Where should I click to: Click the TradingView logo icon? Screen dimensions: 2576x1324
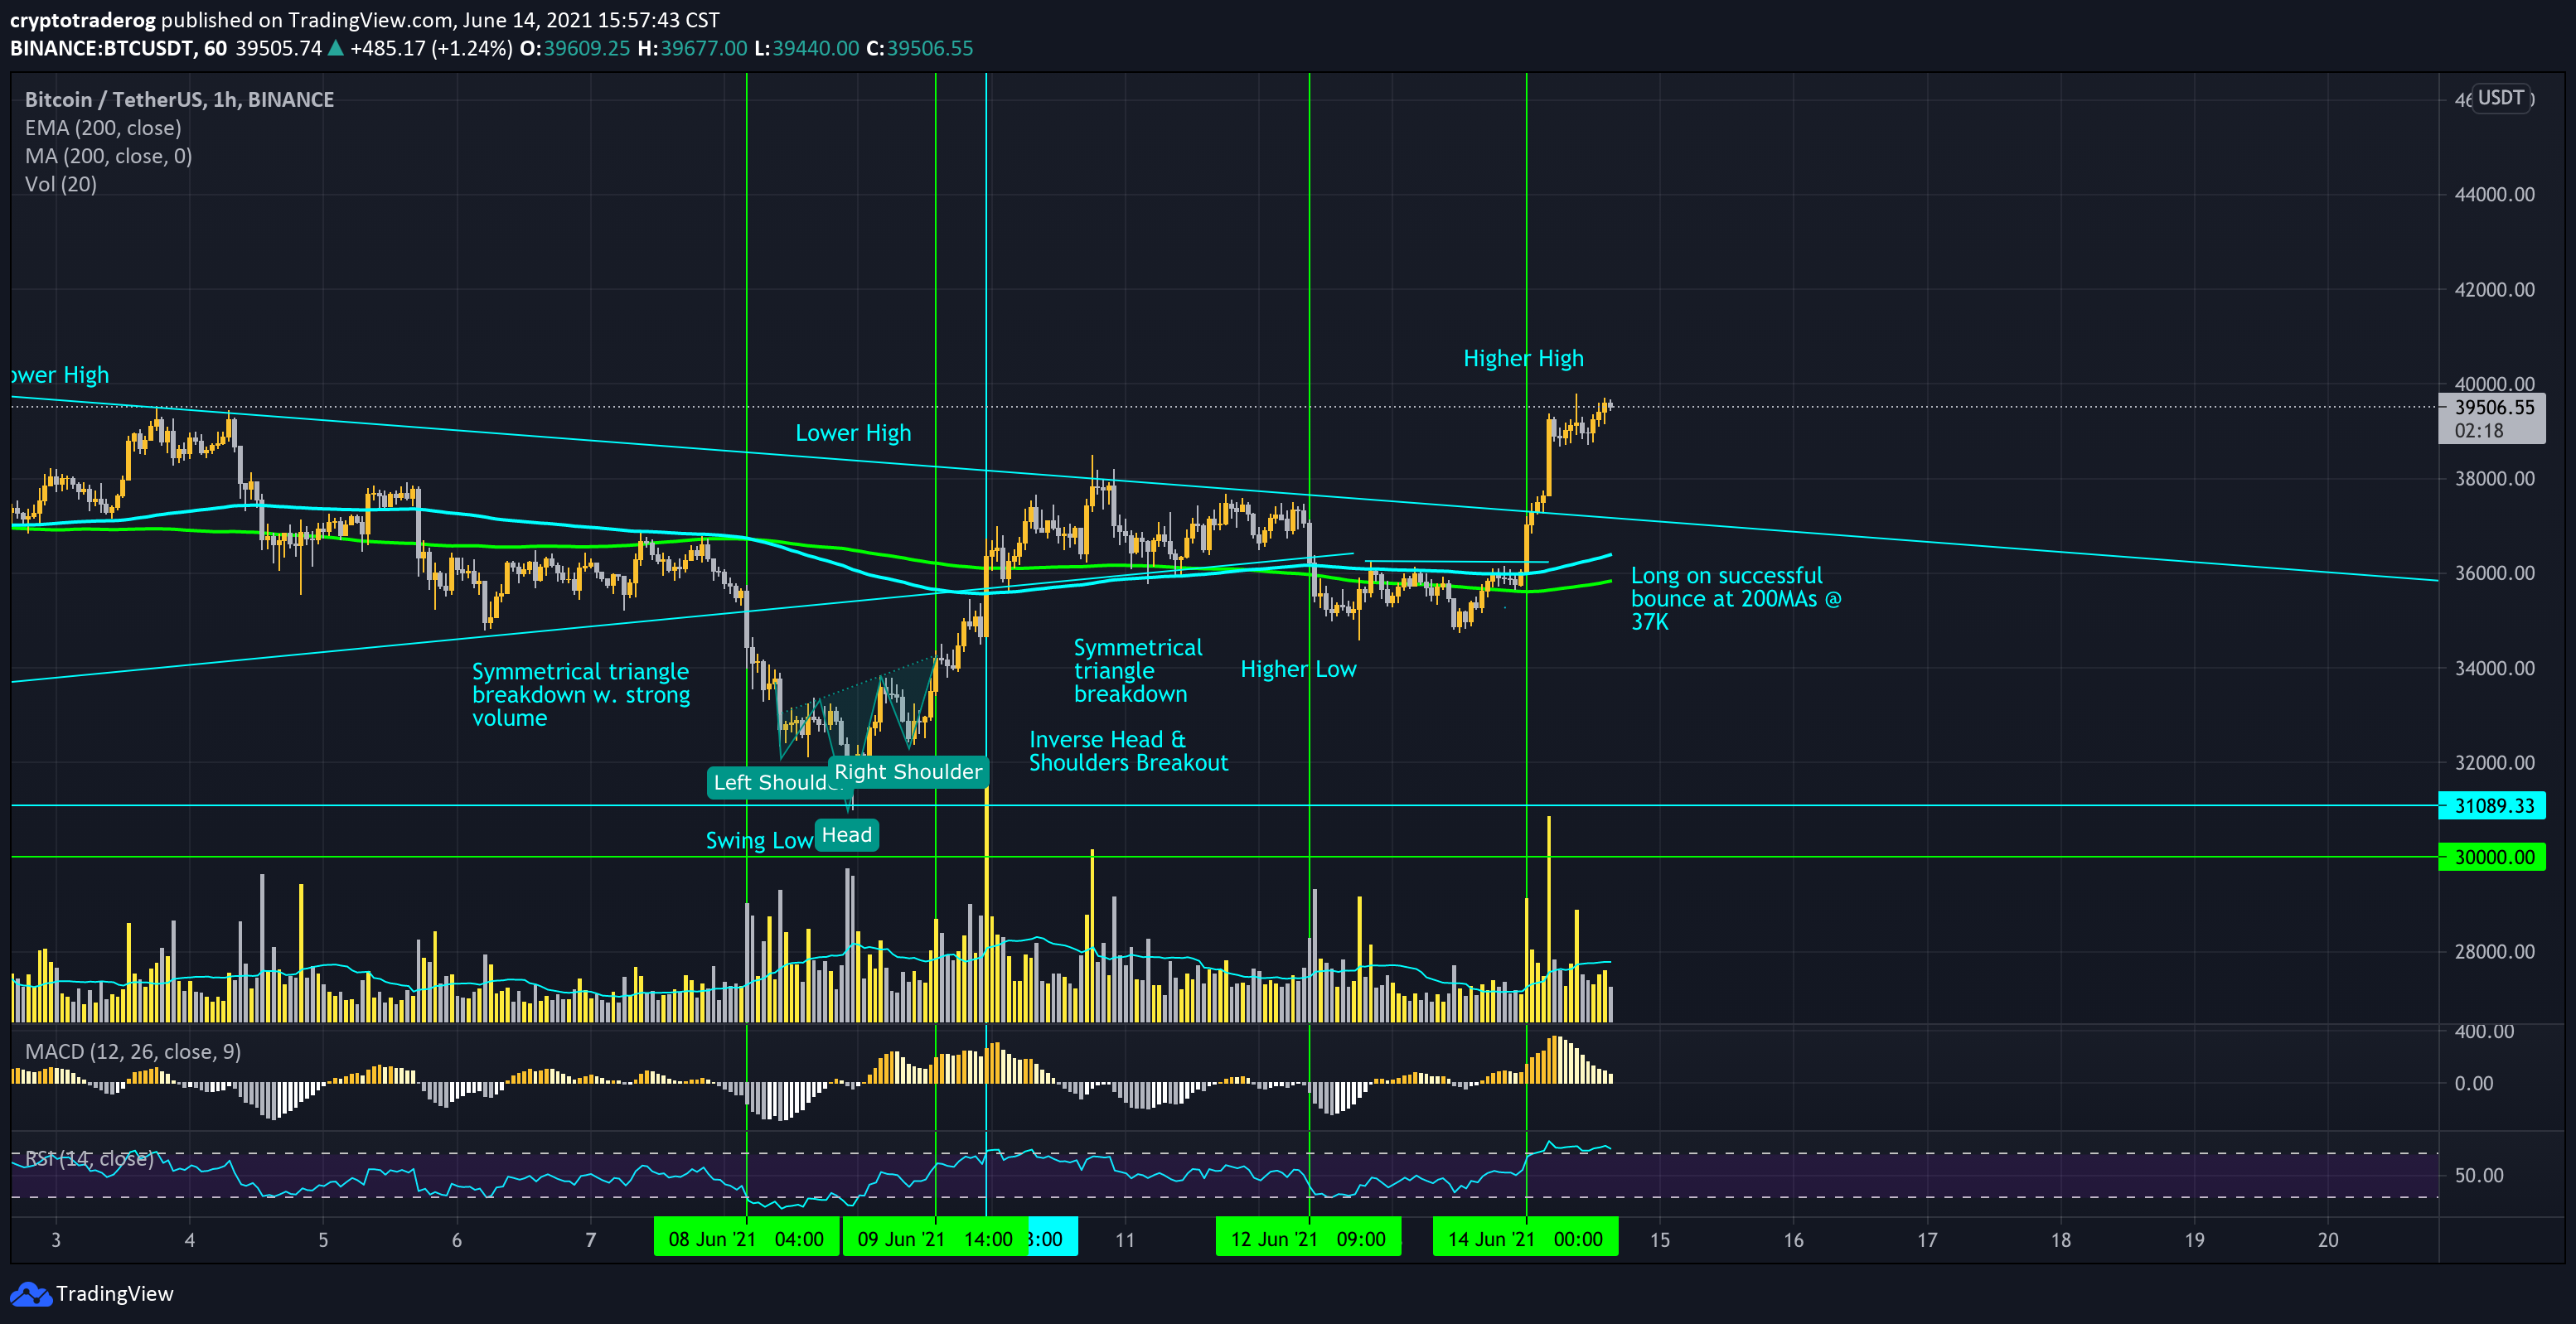point(30,1294)
